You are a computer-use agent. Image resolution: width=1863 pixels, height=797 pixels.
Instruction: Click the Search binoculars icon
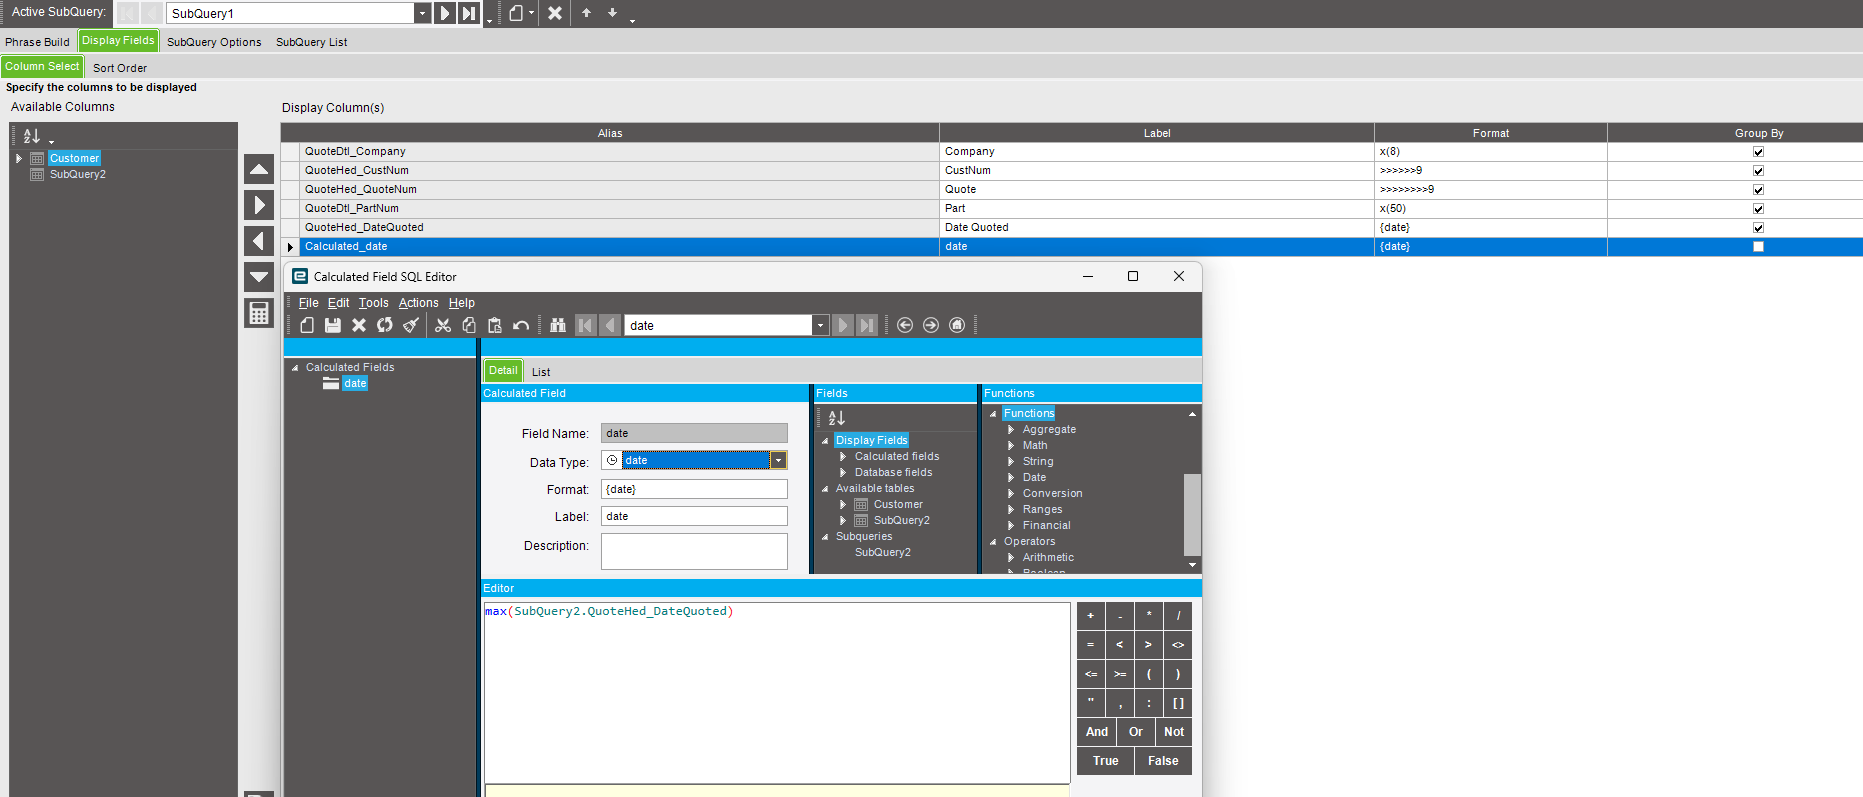click(558, 325)
